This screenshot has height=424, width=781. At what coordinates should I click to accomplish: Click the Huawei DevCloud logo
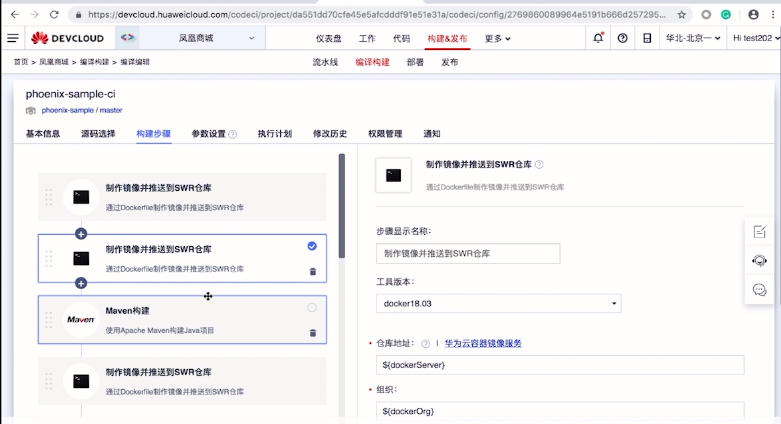point(67,38)
